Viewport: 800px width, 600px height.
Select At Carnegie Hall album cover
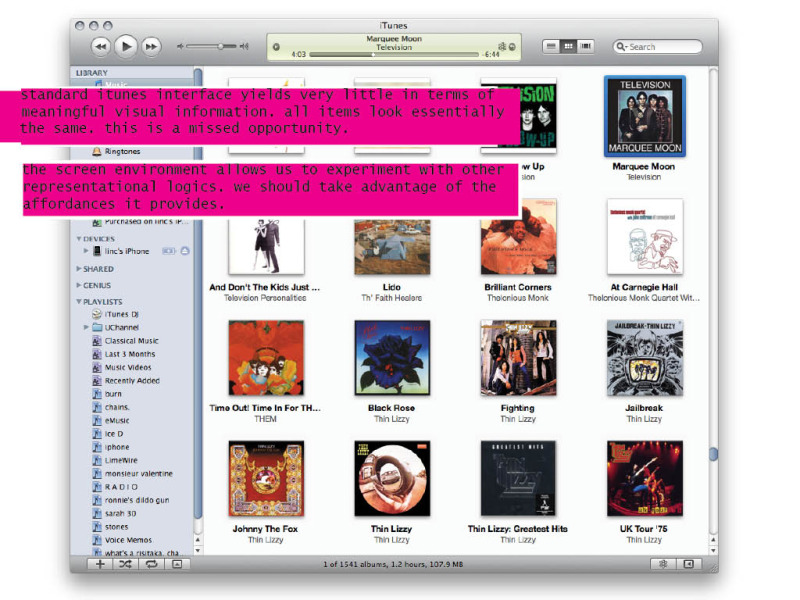click(x=645, y=237)
